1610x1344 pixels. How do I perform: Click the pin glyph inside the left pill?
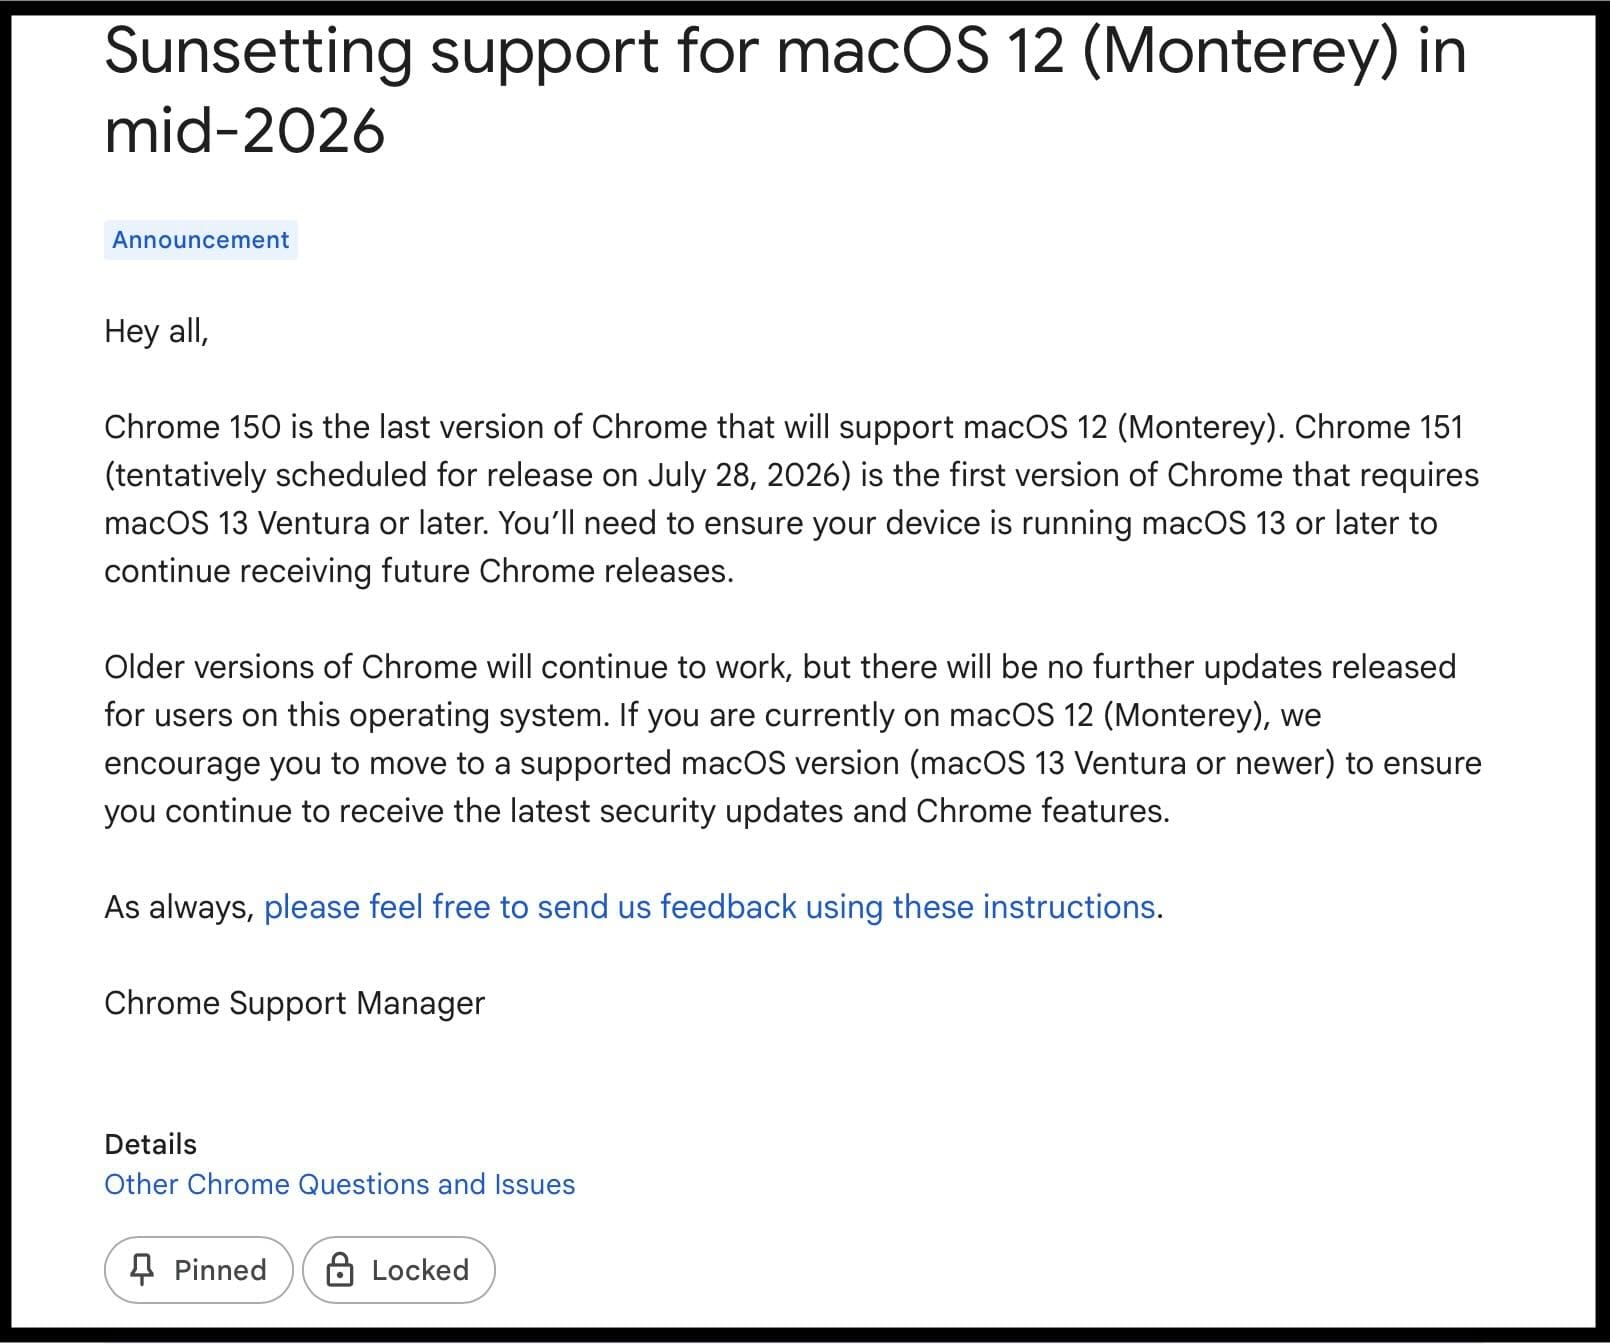tap(143, 1270)
